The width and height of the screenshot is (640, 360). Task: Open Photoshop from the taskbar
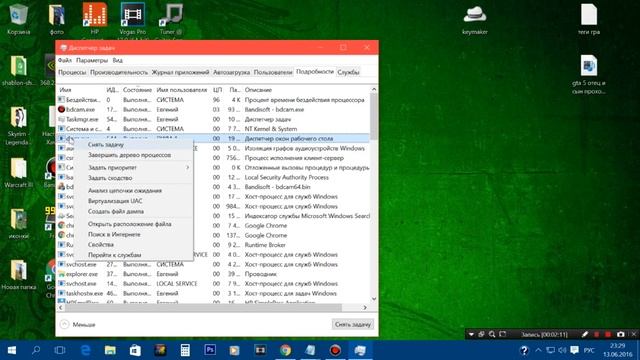pyautogui.click(x=210, y=350)
